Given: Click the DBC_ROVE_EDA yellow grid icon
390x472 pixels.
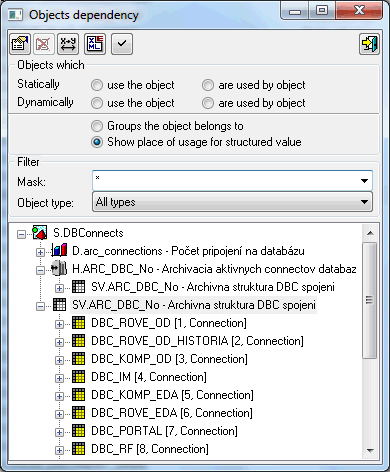Looking at the screenshot, I should [78, 413].
